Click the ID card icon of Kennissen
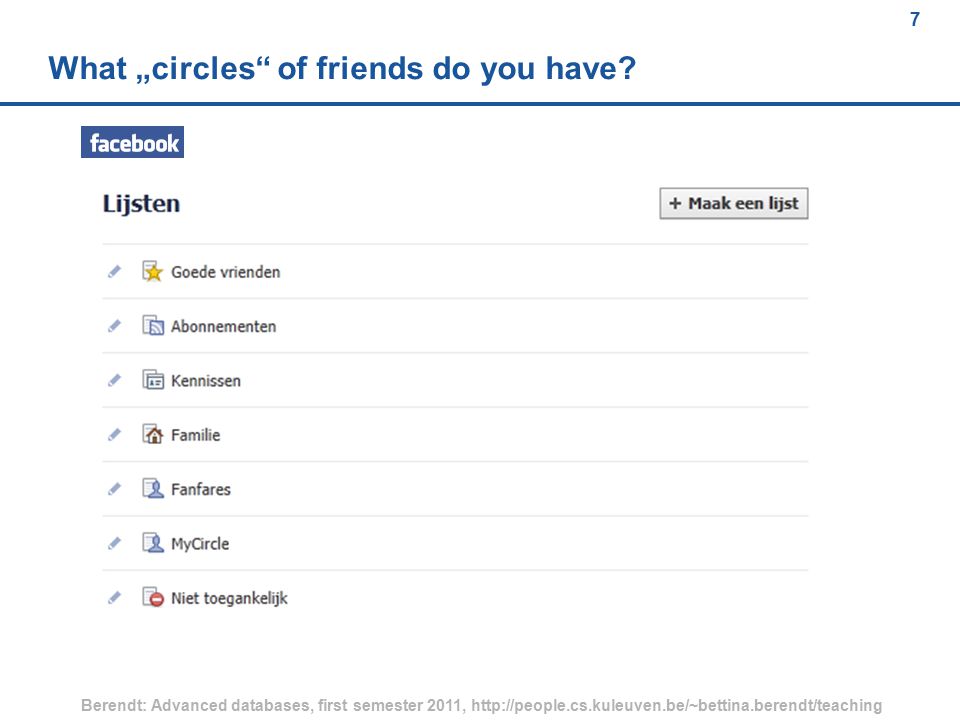This screenshot has height=720, width=960. [x=153, y=380]
